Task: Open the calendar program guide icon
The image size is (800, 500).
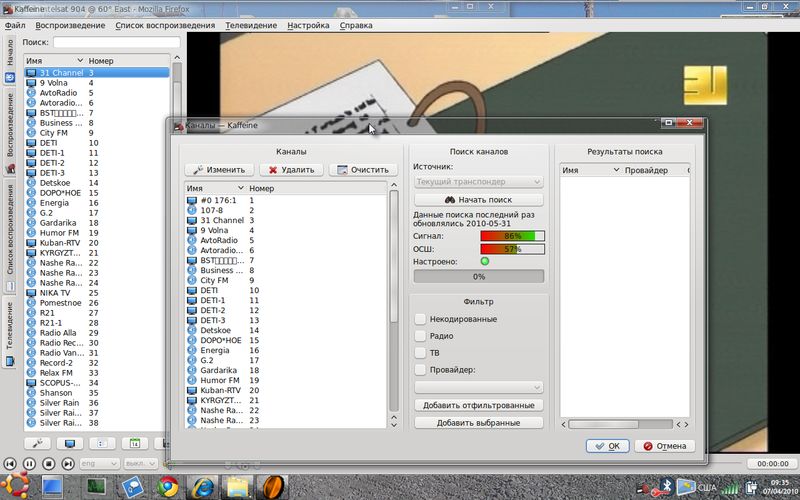Action: click(135, 443)
